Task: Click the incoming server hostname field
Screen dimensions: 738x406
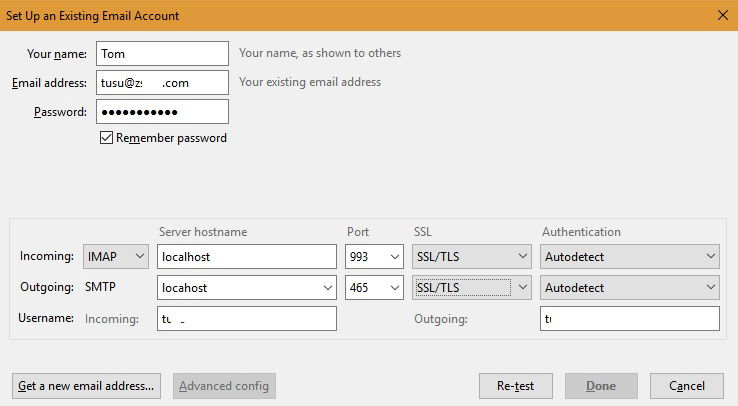Action: point(247,256)
